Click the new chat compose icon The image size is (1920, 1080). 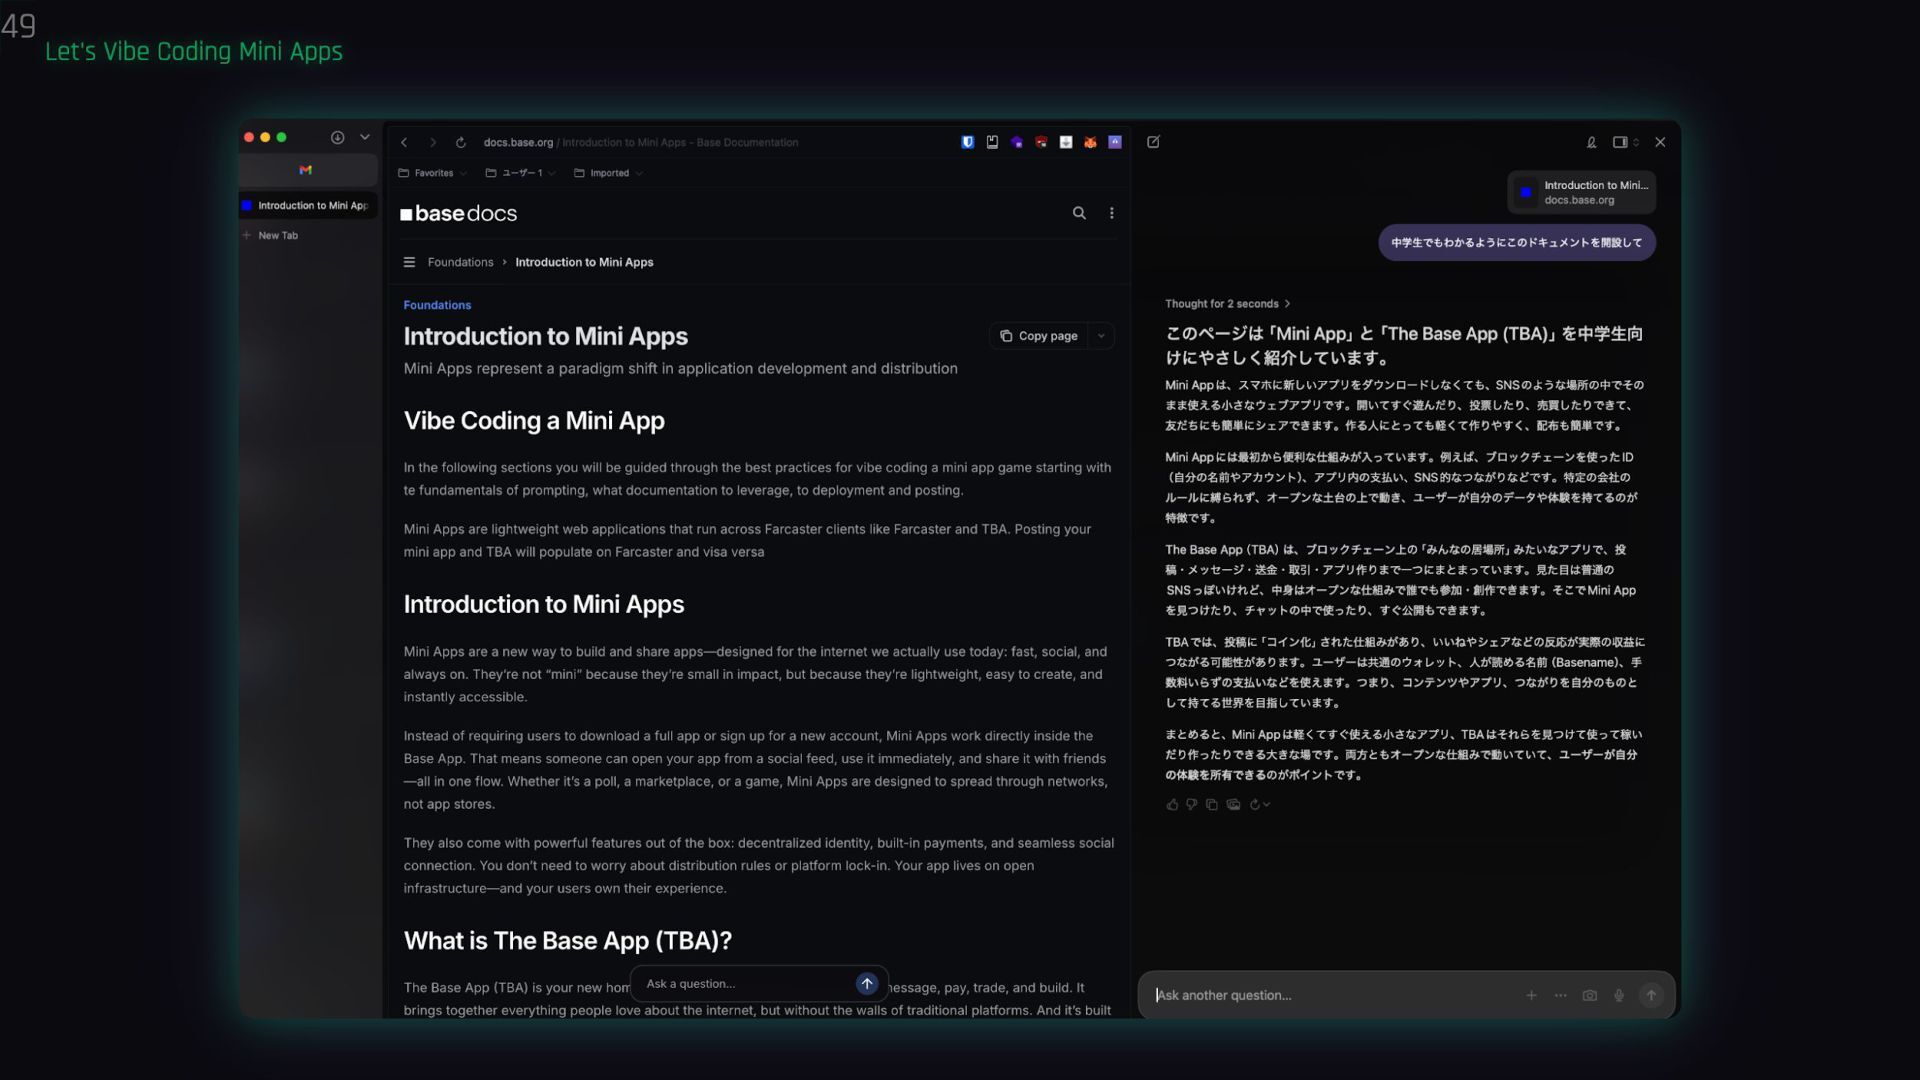tap(1153, 142)
